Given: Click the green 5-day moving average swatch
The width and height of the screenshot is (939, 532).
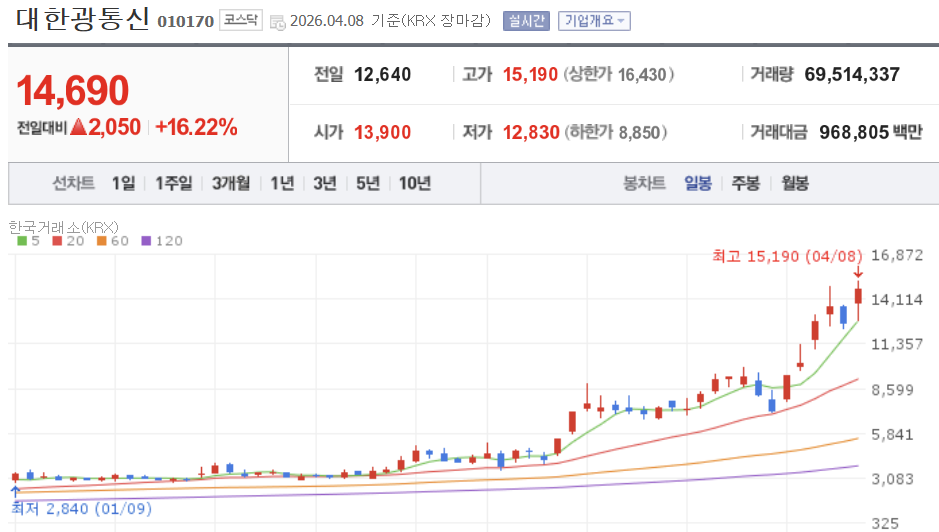Looking at the screenshot, I should (x=22, y=241).
